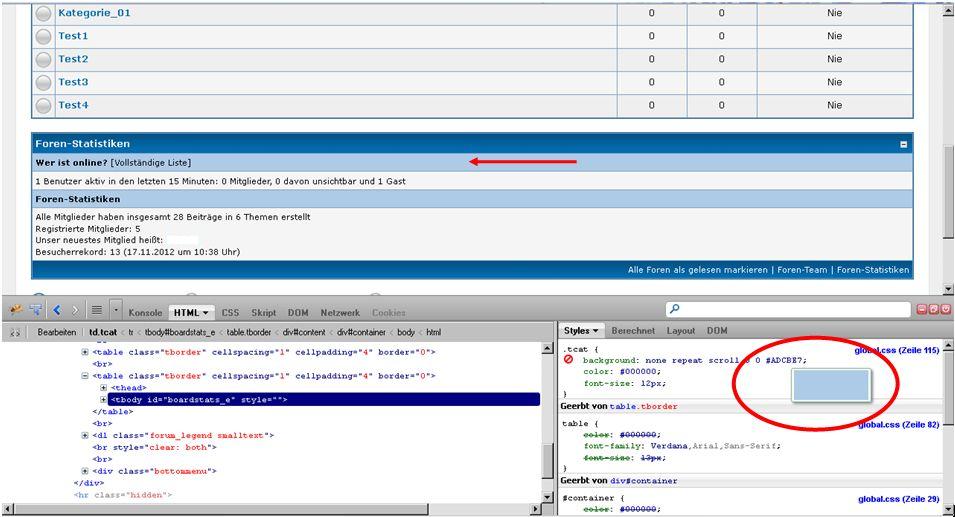Open the side panel DOM tab
Screen dimensions: 955x517
717,331
